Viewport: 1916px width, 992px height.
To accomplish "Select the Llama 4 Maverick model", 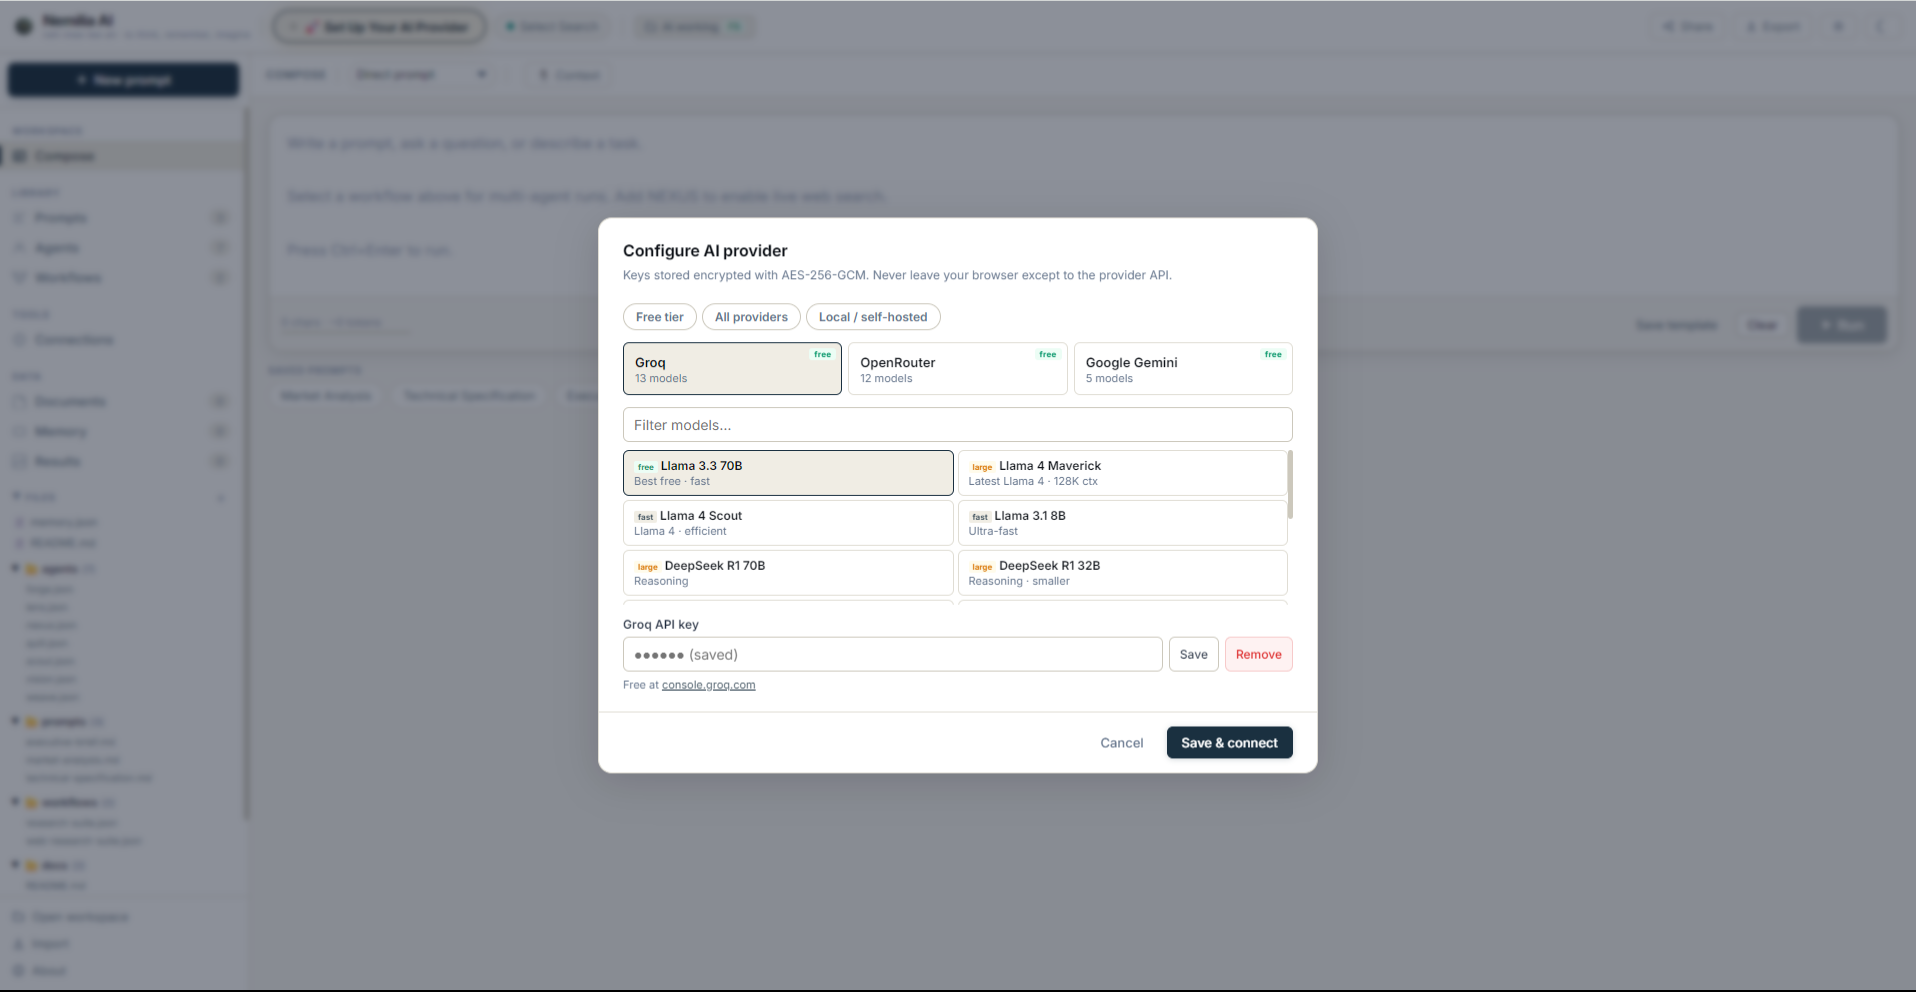I will [x=1122, y=473].
